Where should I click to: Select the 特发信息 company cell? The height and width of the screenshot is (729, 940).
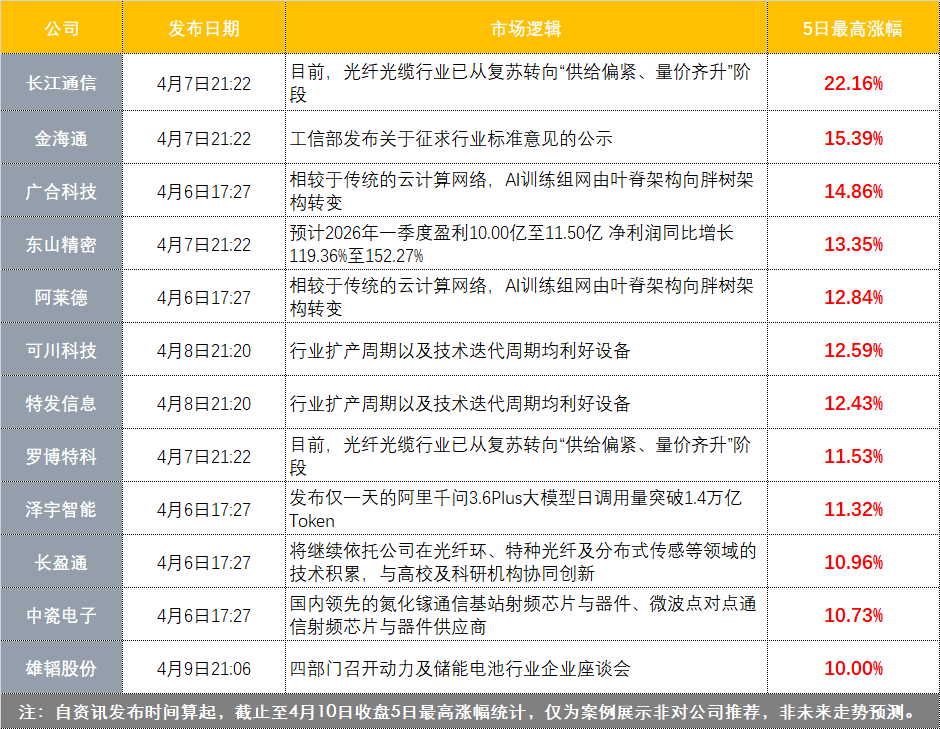[x=61, y=403]
